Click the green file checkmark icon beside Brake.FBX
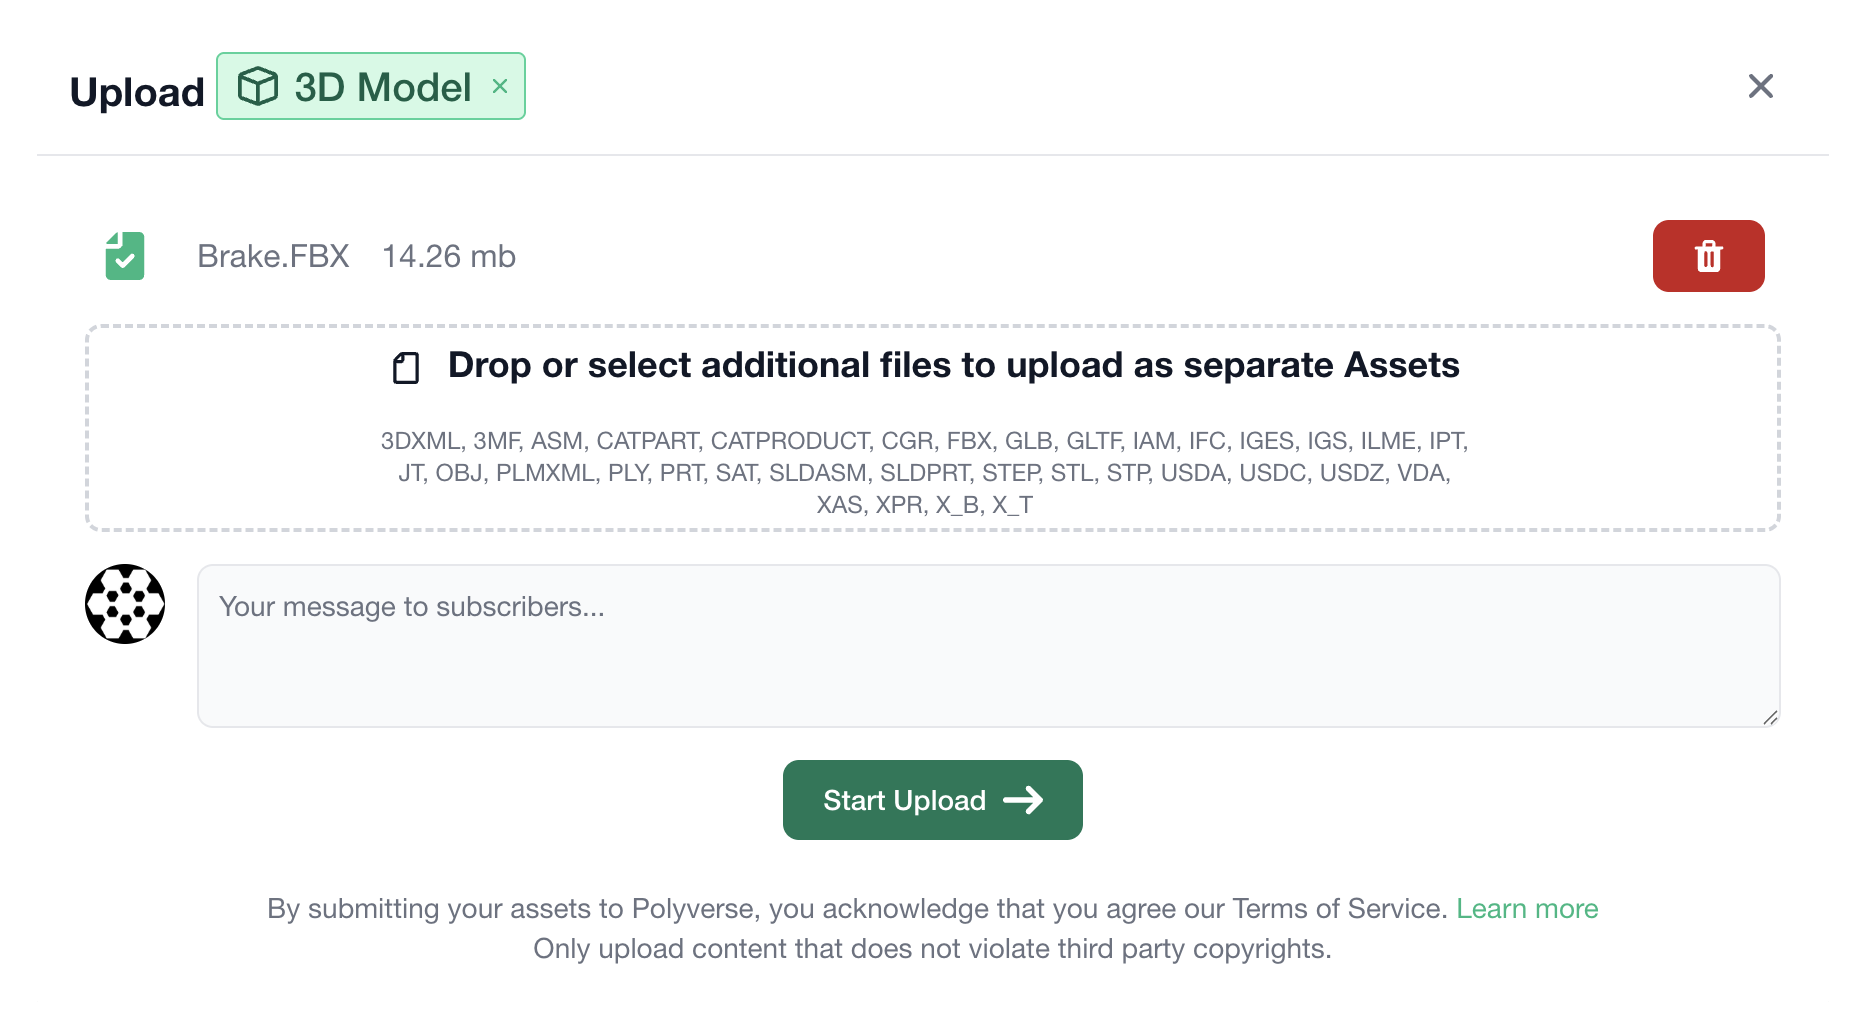1867x1035 pixels. [124, 256]
